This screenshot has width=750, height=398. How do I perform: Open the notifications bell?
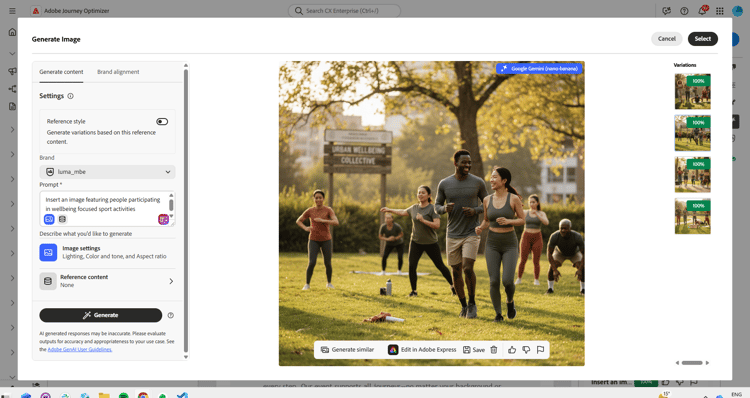(702, 11)
